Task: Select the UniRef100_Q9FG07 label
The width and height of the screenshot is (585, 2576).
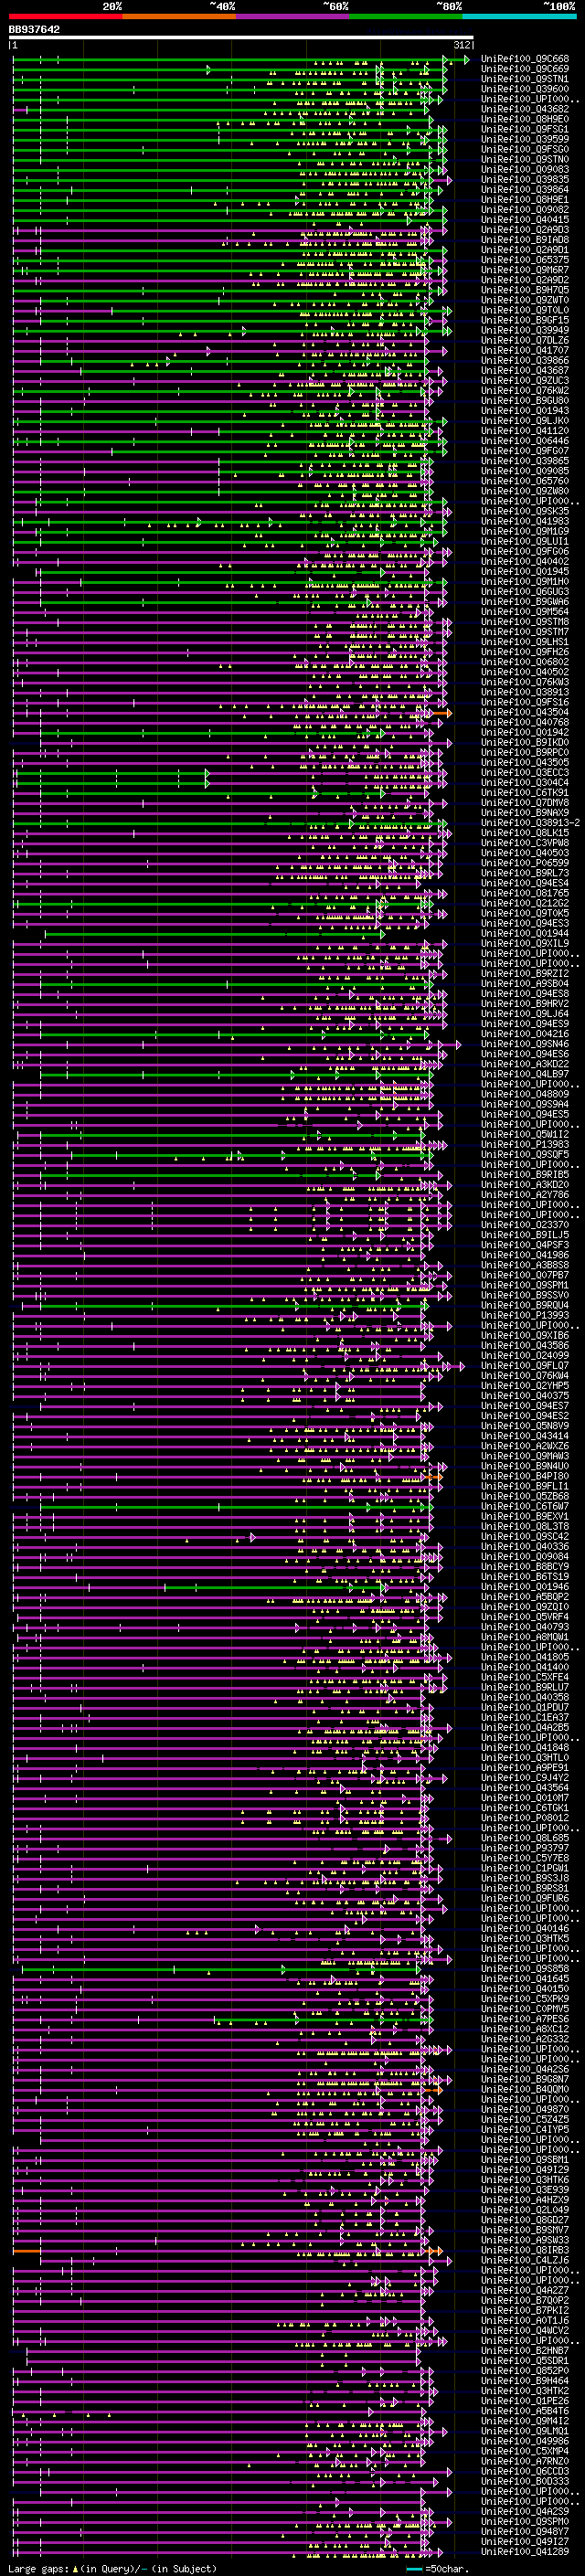Action: [525, 451]
